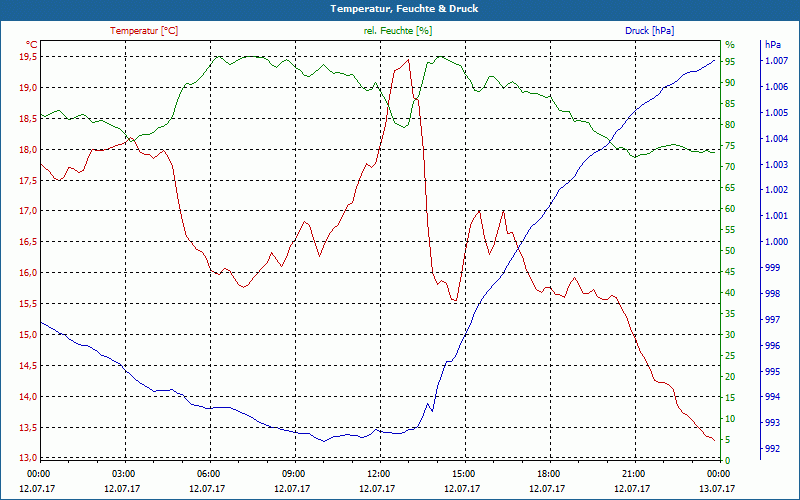
Task: Click the 13.07.17 date label
Action: (717, 488)
